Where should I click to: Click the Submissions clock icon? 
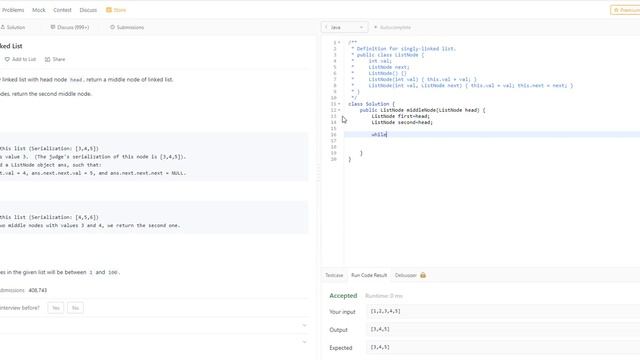pos(113,27)
